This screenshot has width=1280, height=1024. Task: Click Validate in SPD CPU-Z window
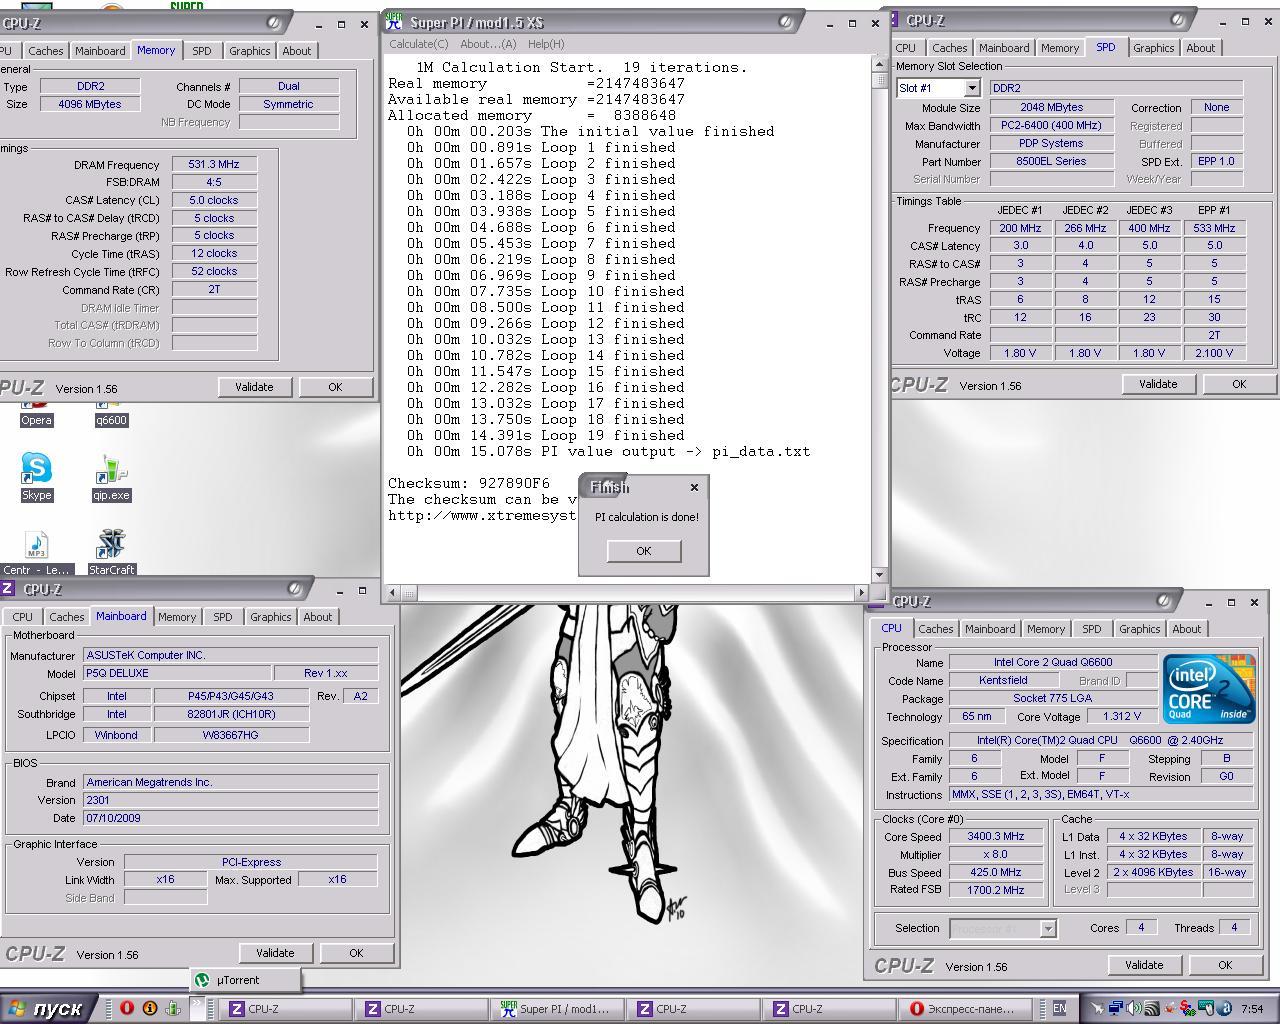point(1158,384)
